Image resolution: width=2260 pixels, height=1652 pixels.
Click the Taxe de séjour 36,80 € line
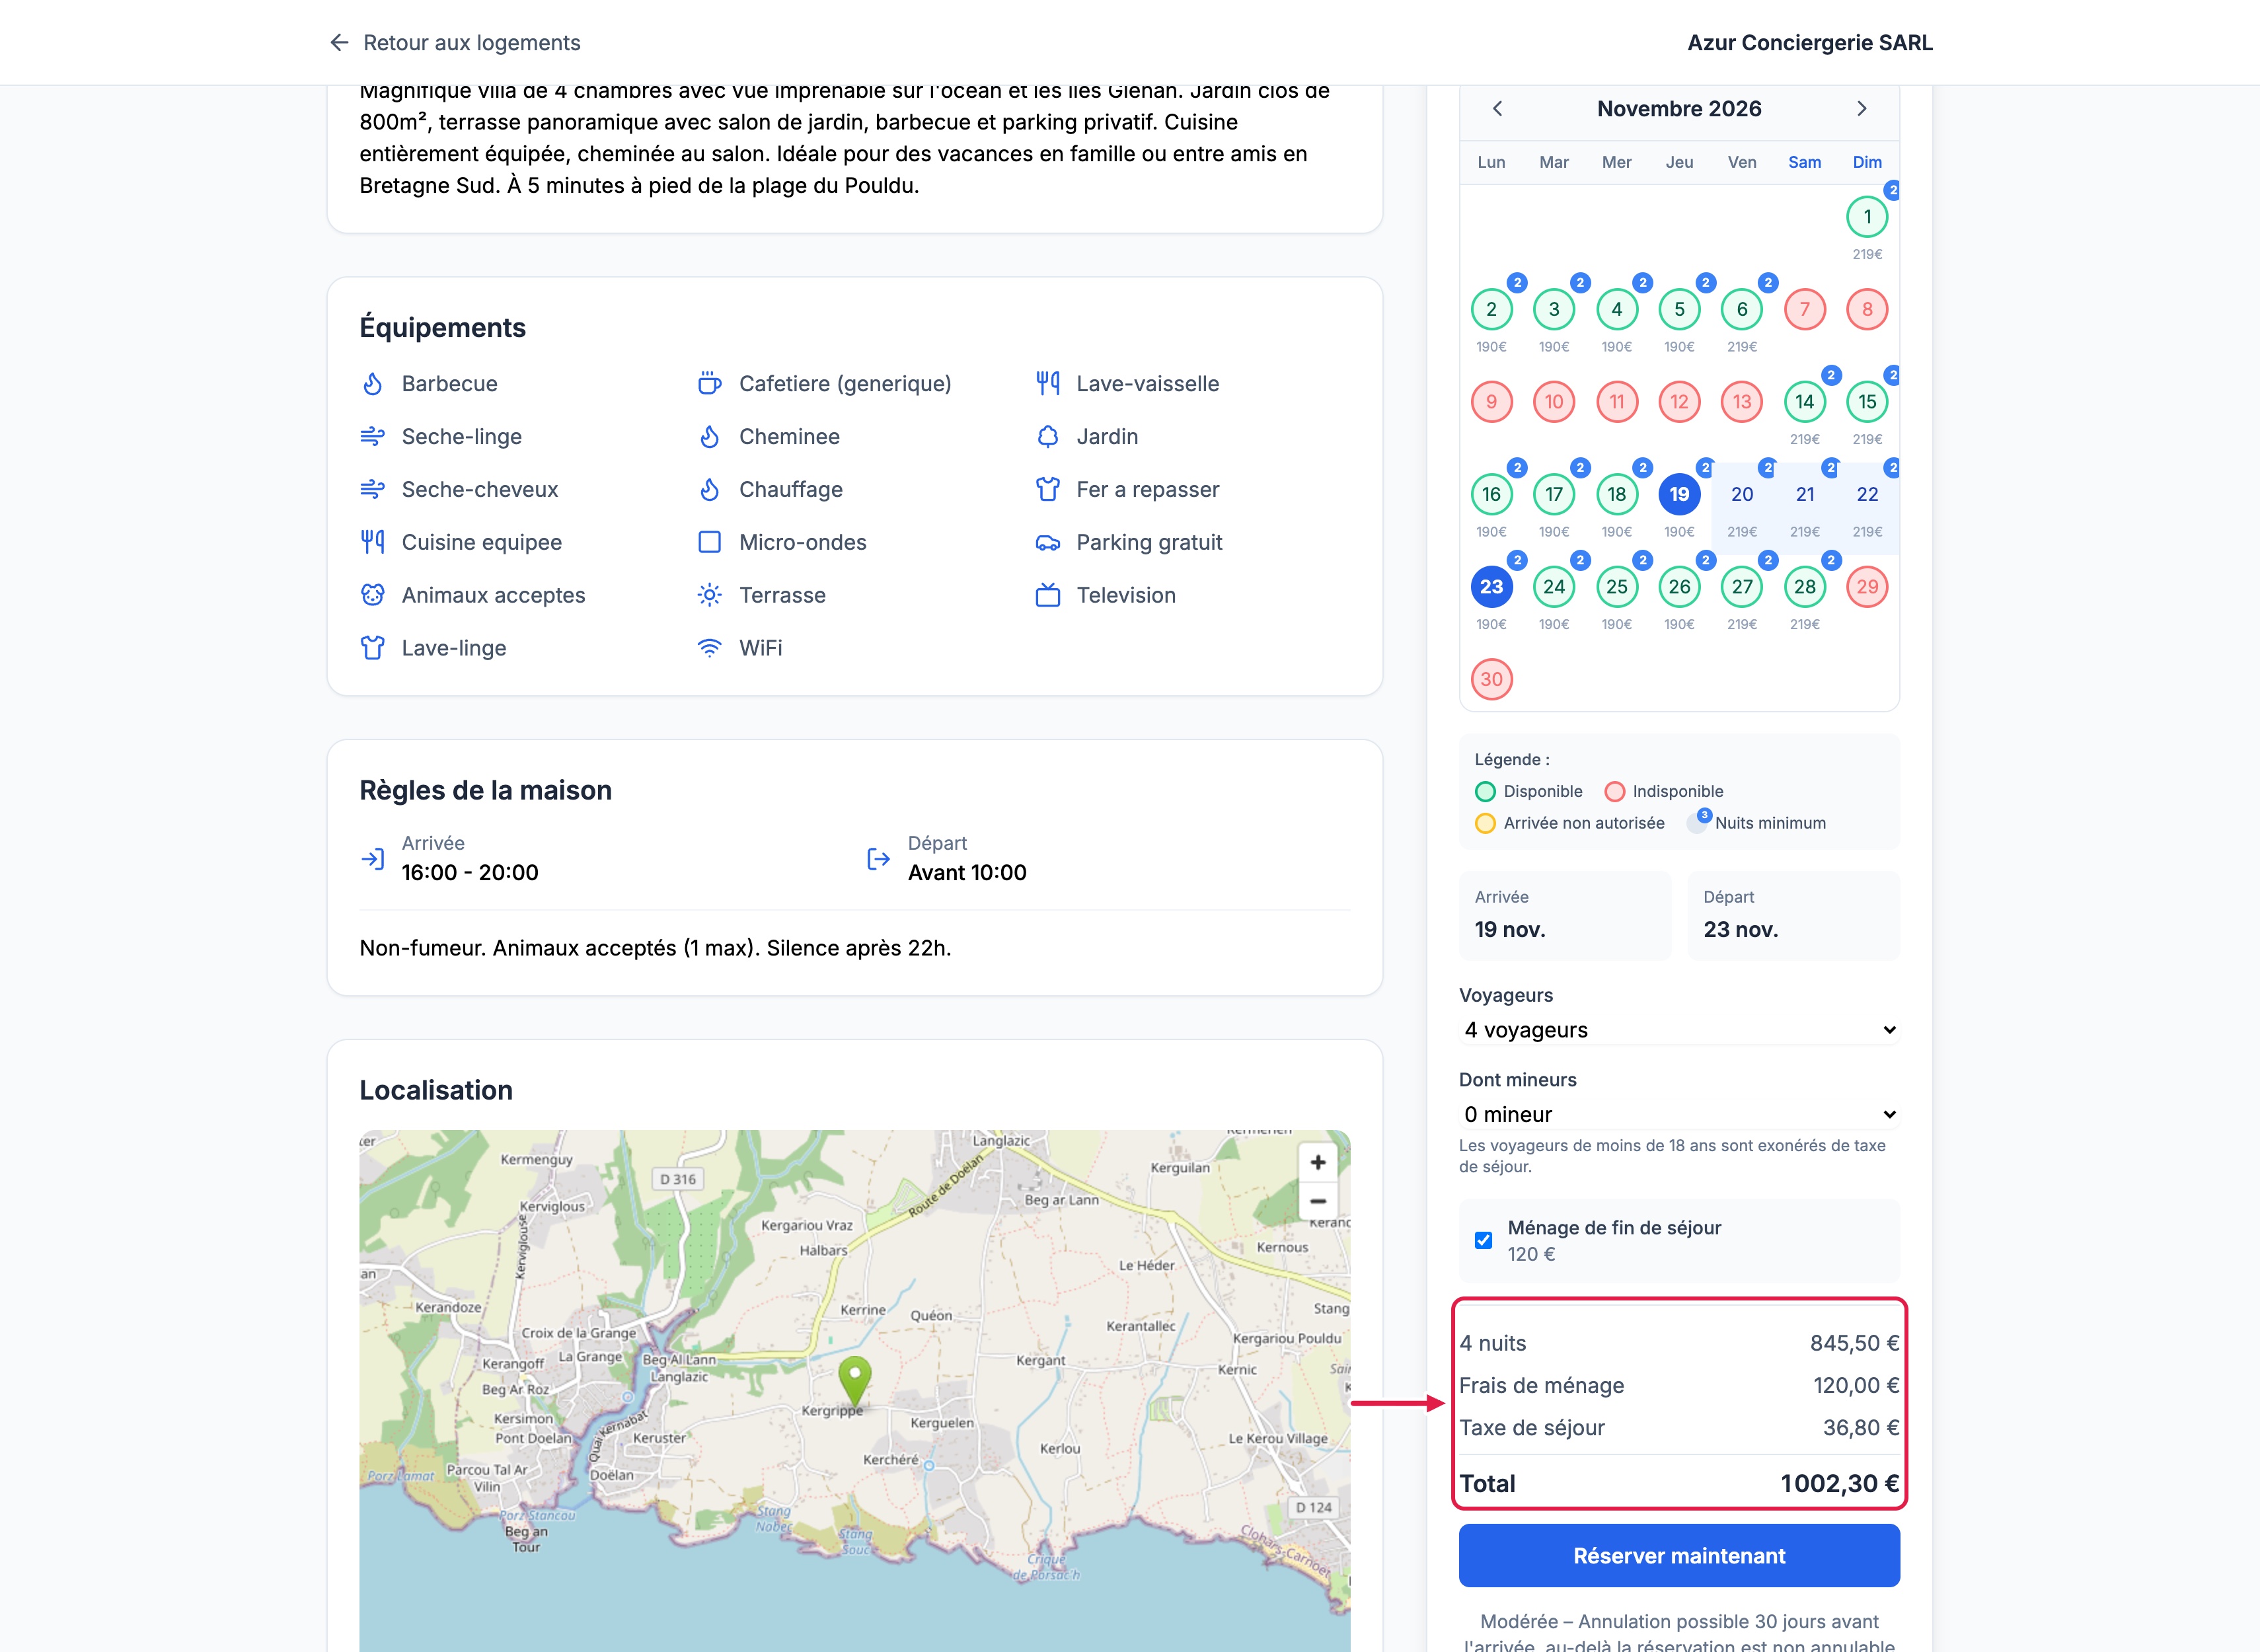click(1679, 1428)
